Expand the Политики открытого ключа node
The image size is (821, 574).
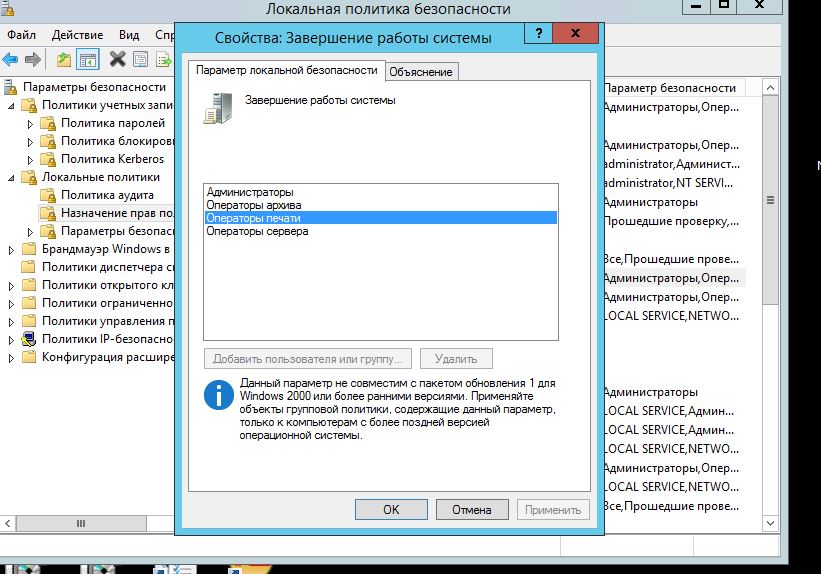[x=11, y=286]
